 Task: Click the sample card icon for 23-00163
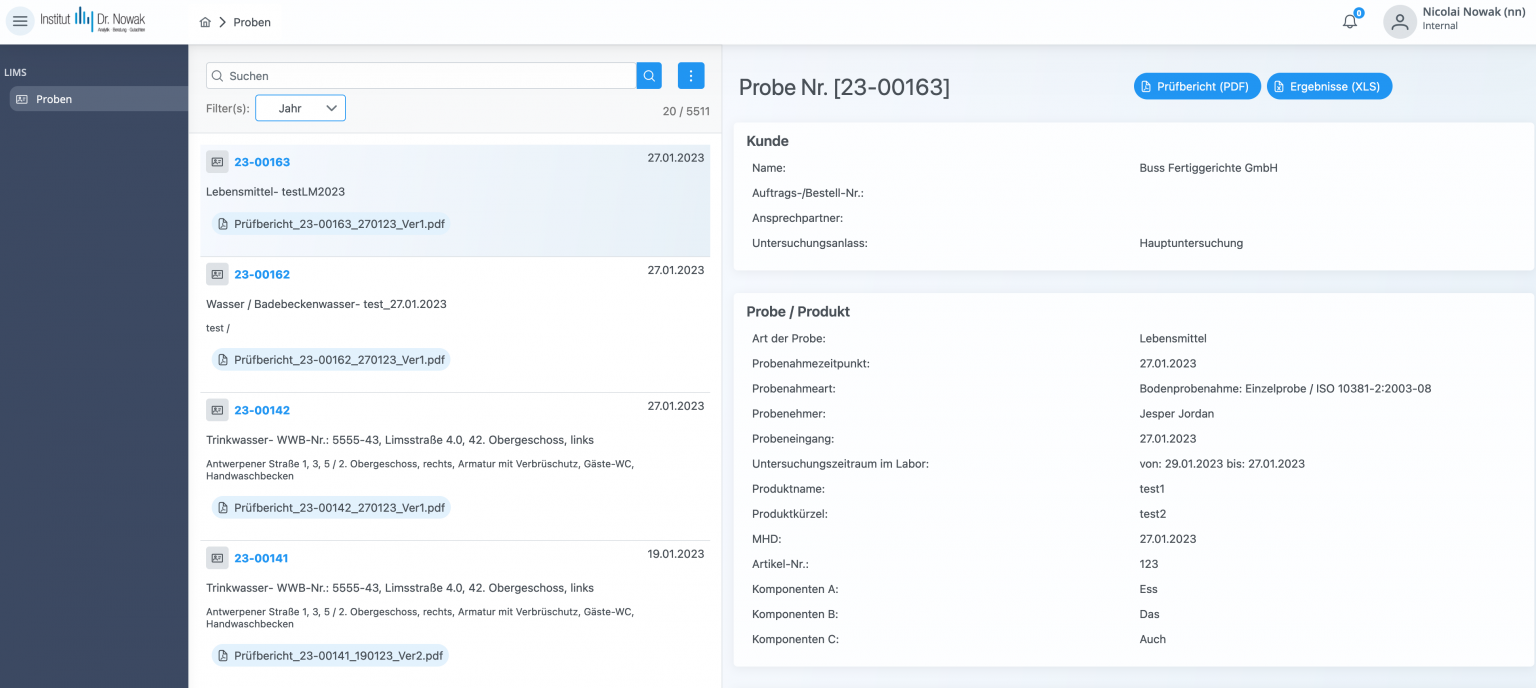coord(217,162)
